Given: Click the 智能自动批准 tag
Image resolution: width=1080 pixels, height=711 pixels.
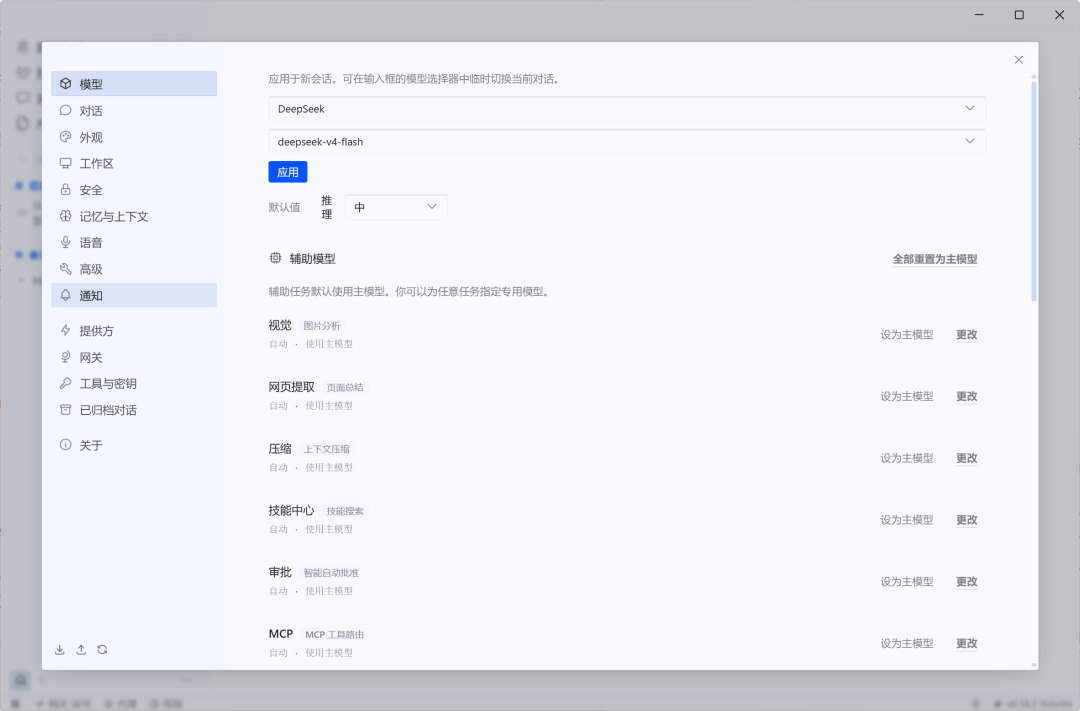Looking at the screenshot, I should [331, 573].
